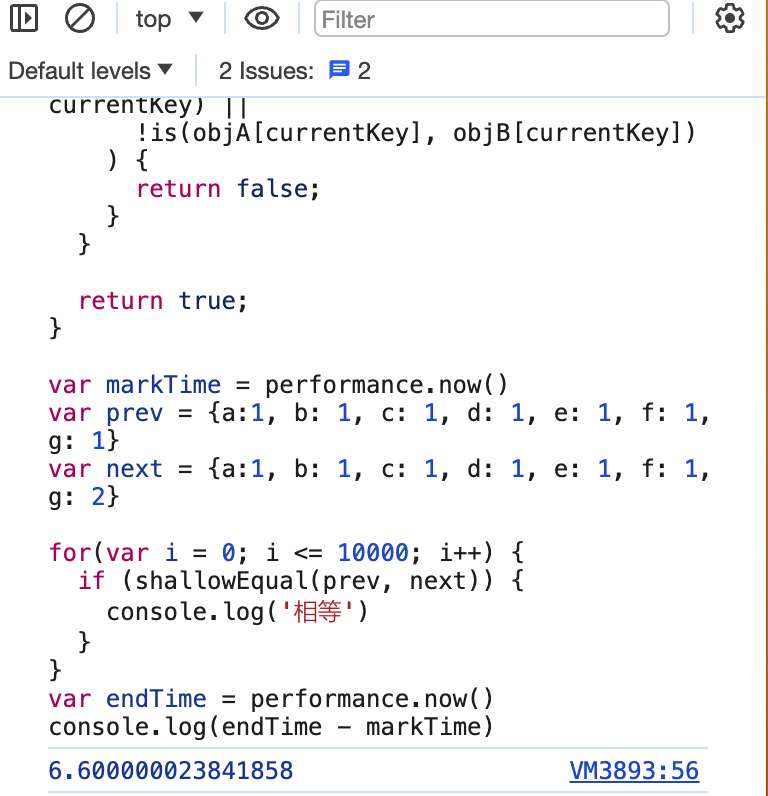Image resolution: width=768 pixels, height=796 pixels.
Task: Click the '2 Issues:' label
Action: 266,71
